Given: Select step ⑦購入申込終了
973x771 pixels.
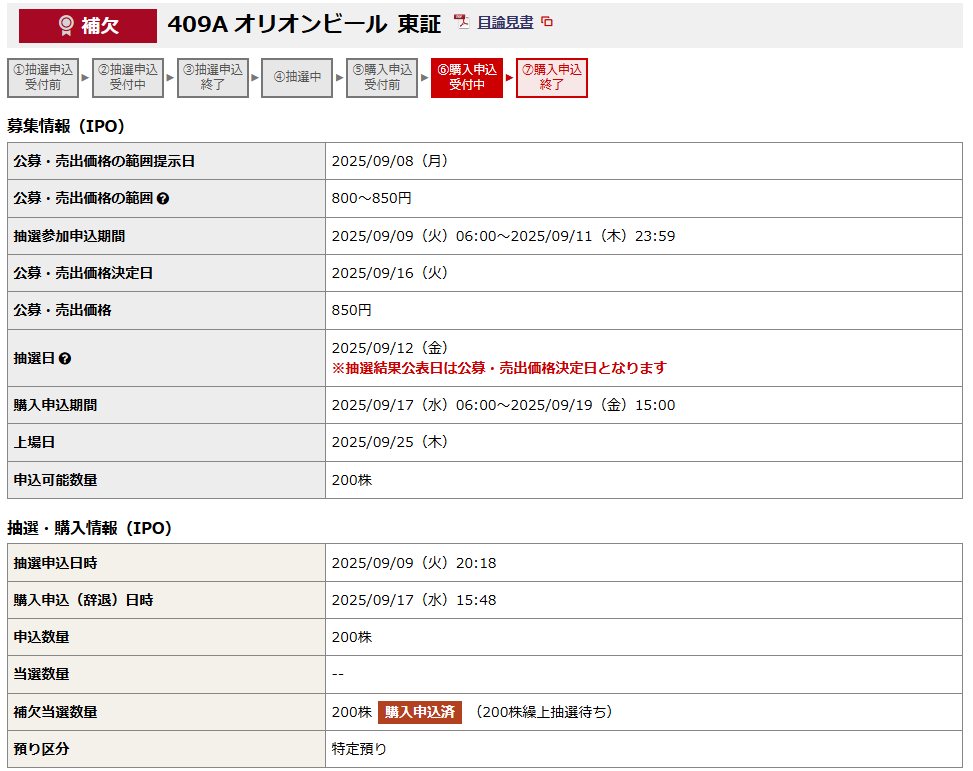Looking at the screenshot, I should coord(552,78).
